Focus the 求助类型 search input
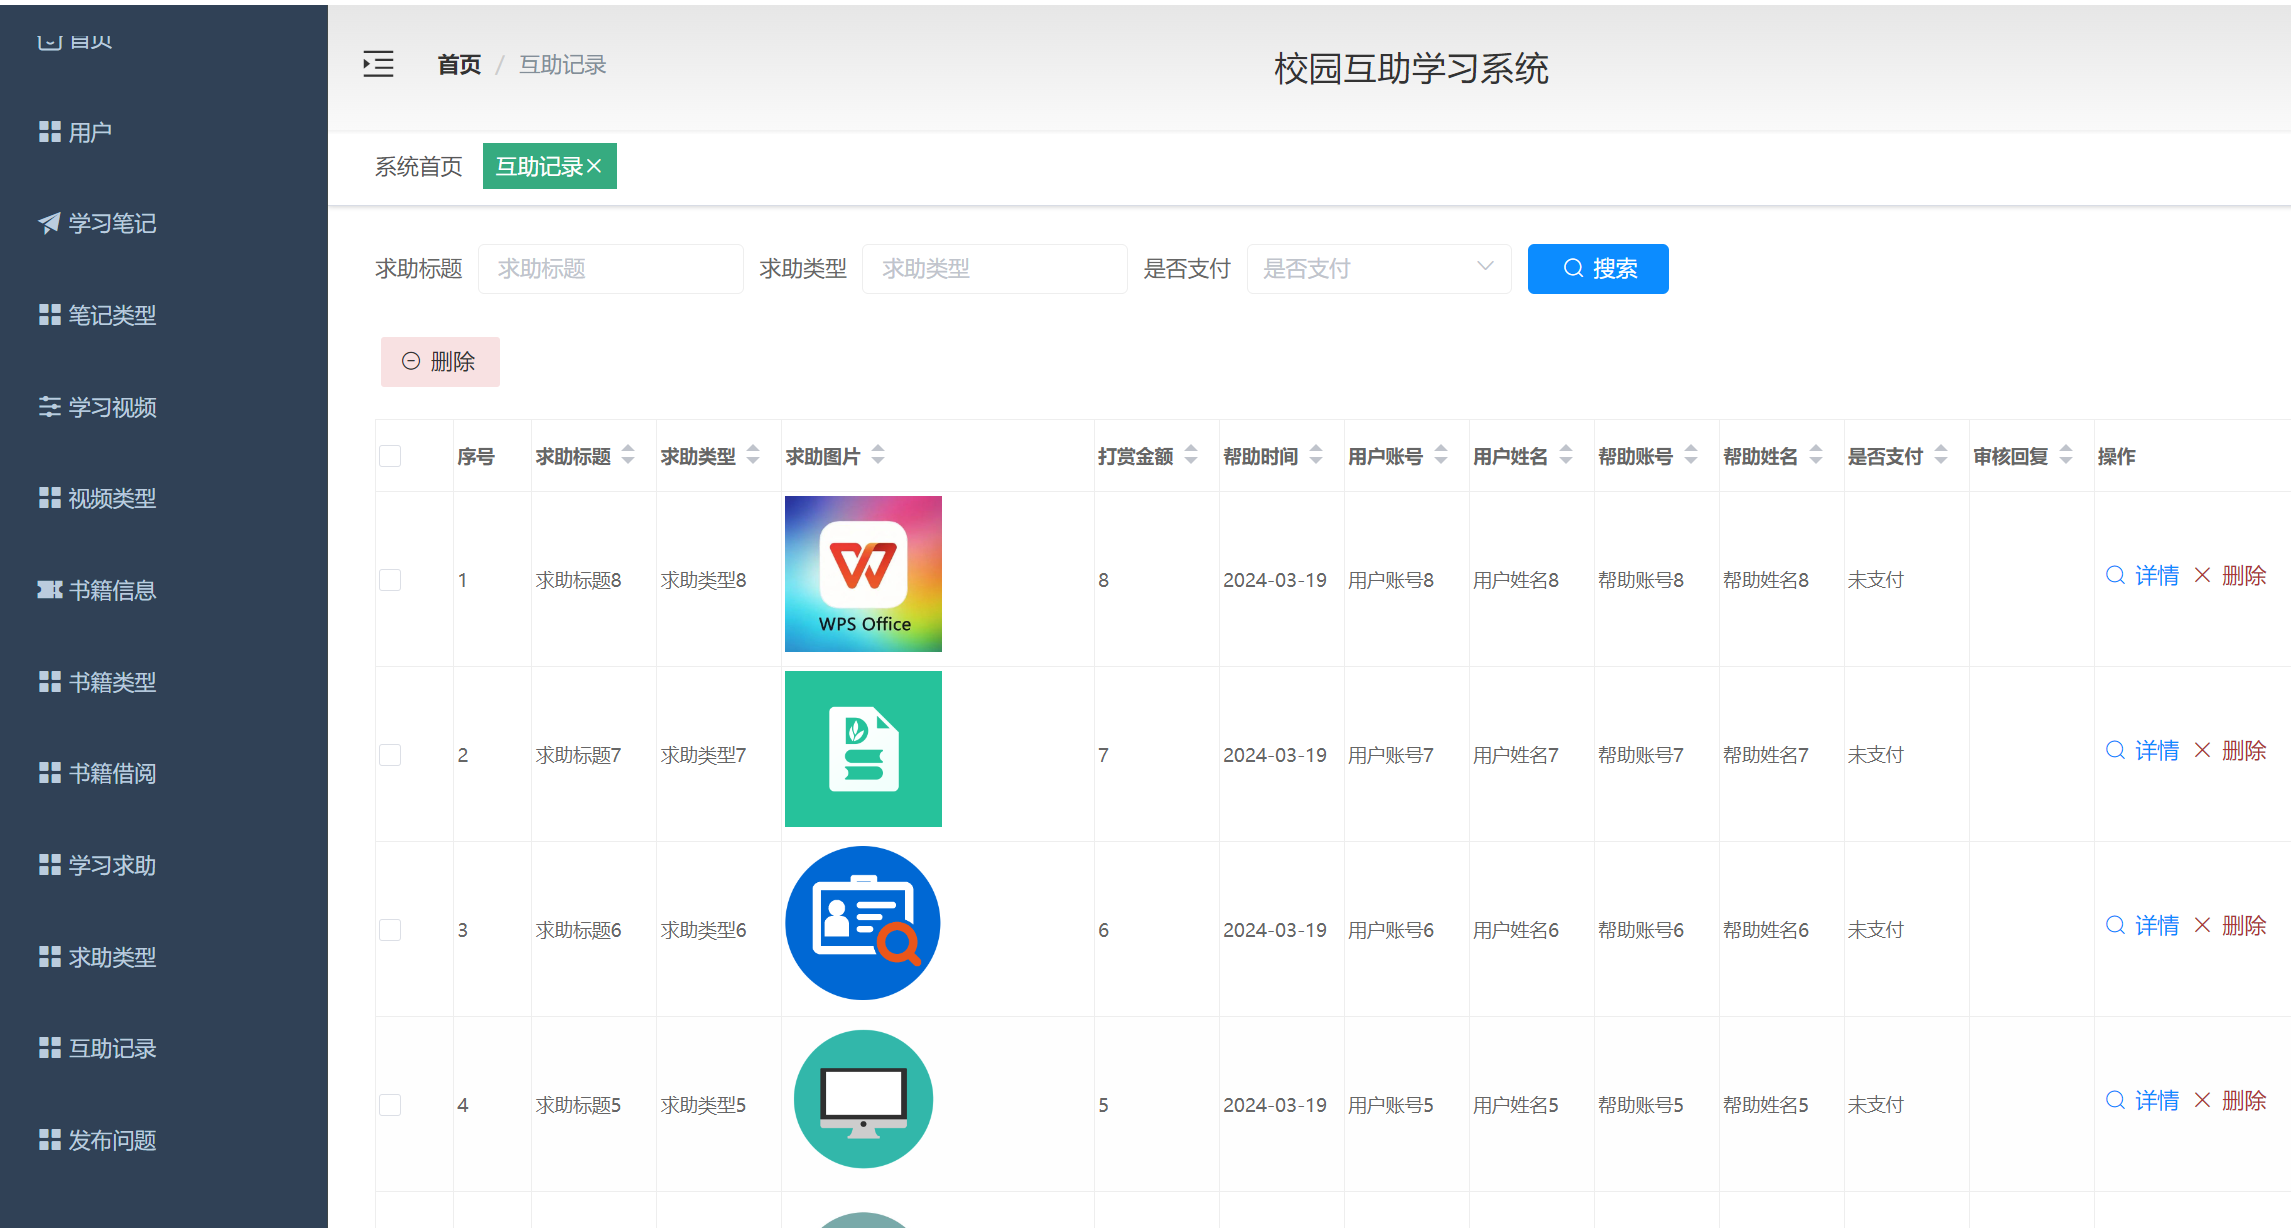Screen dimensions: 2291x1228 click(995, 269)
